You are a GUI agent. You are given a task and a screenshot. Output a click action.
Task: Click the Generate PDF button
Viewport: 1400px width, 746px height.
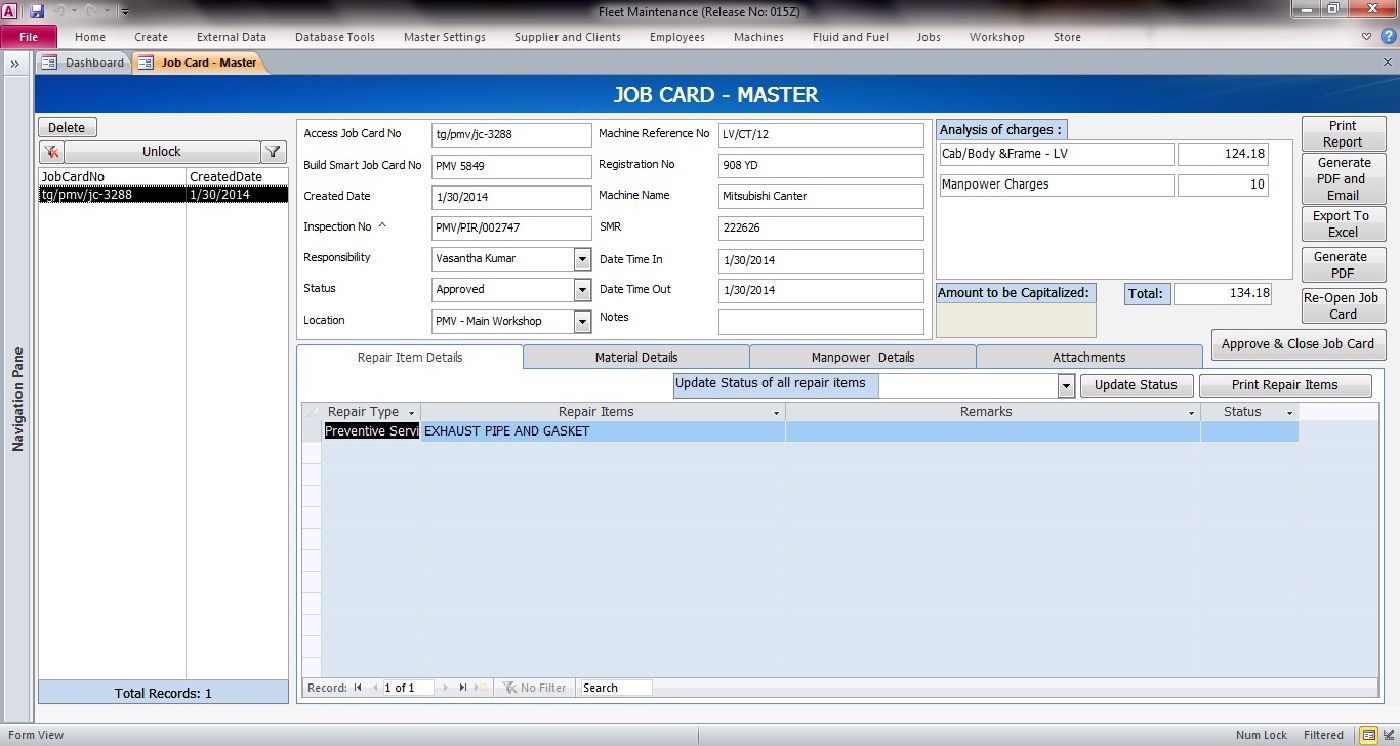click(1343, 265)
